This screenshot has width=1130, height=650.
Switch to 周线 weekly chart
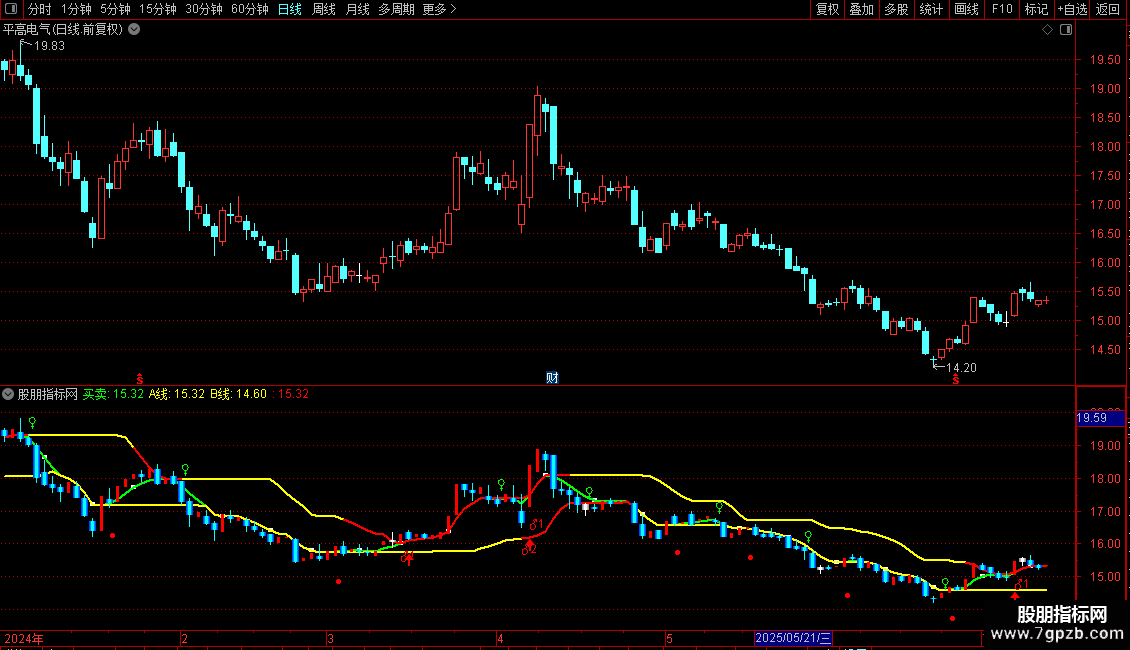coord(324,9)
